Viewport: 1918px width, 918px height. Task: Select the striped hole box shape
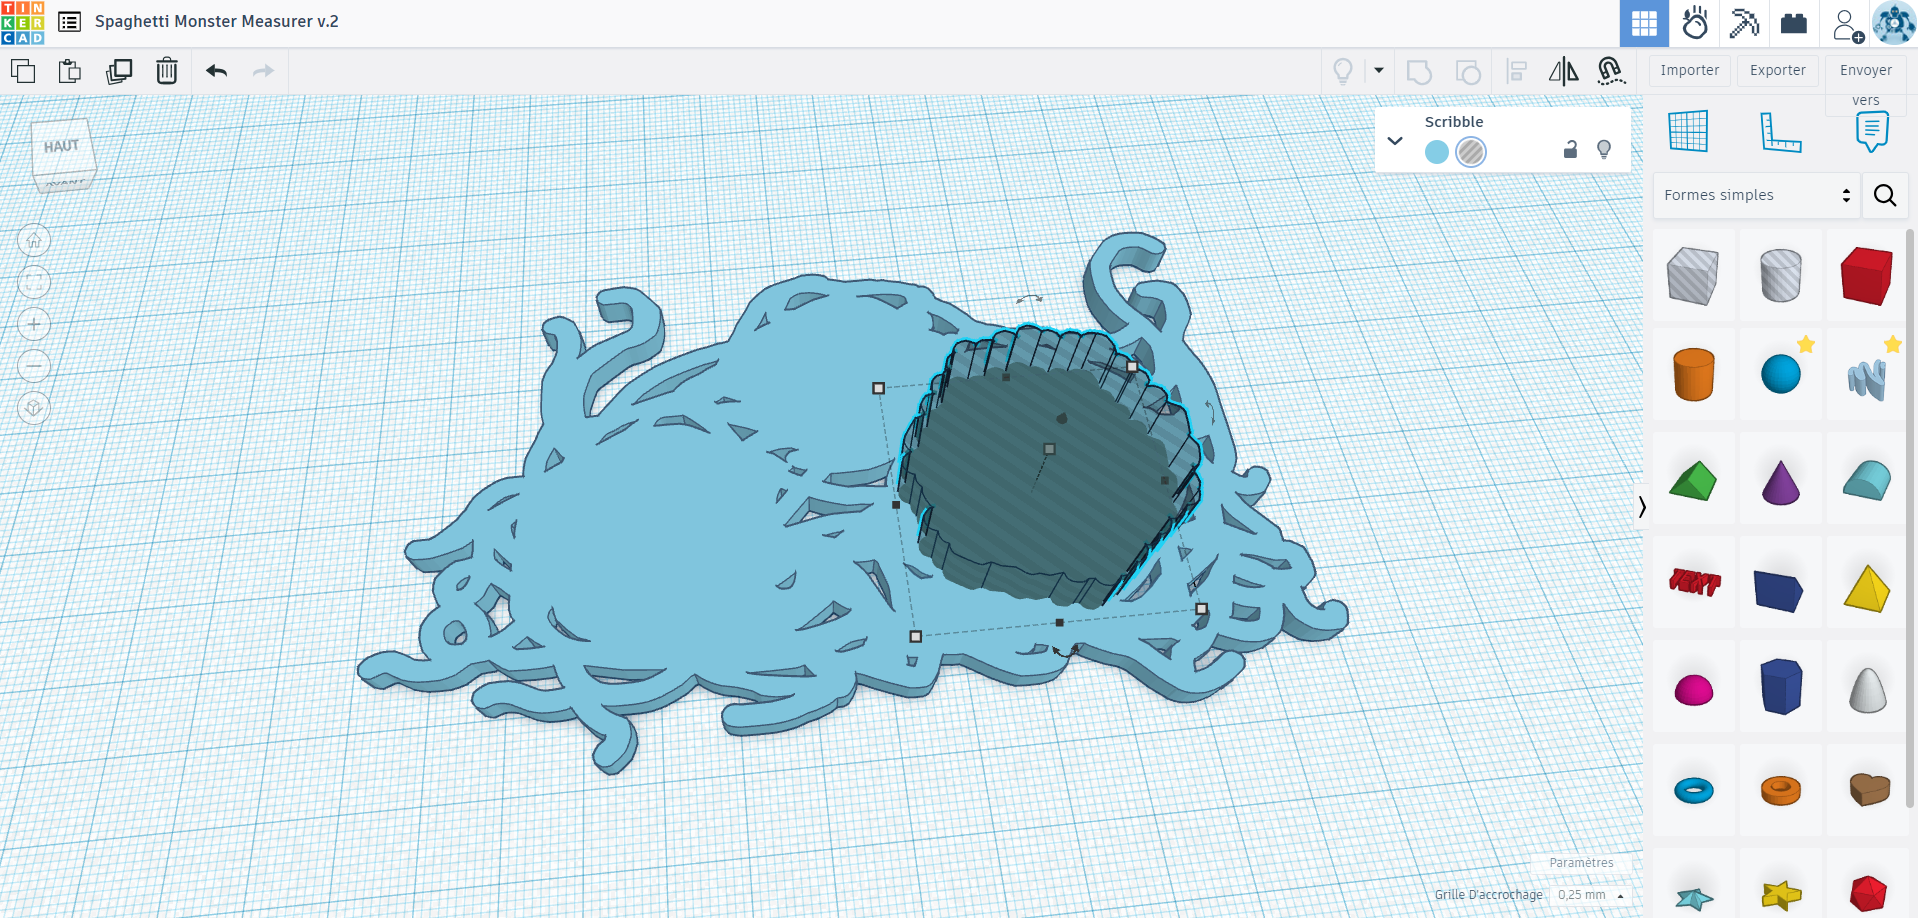tap(1694, 275)
